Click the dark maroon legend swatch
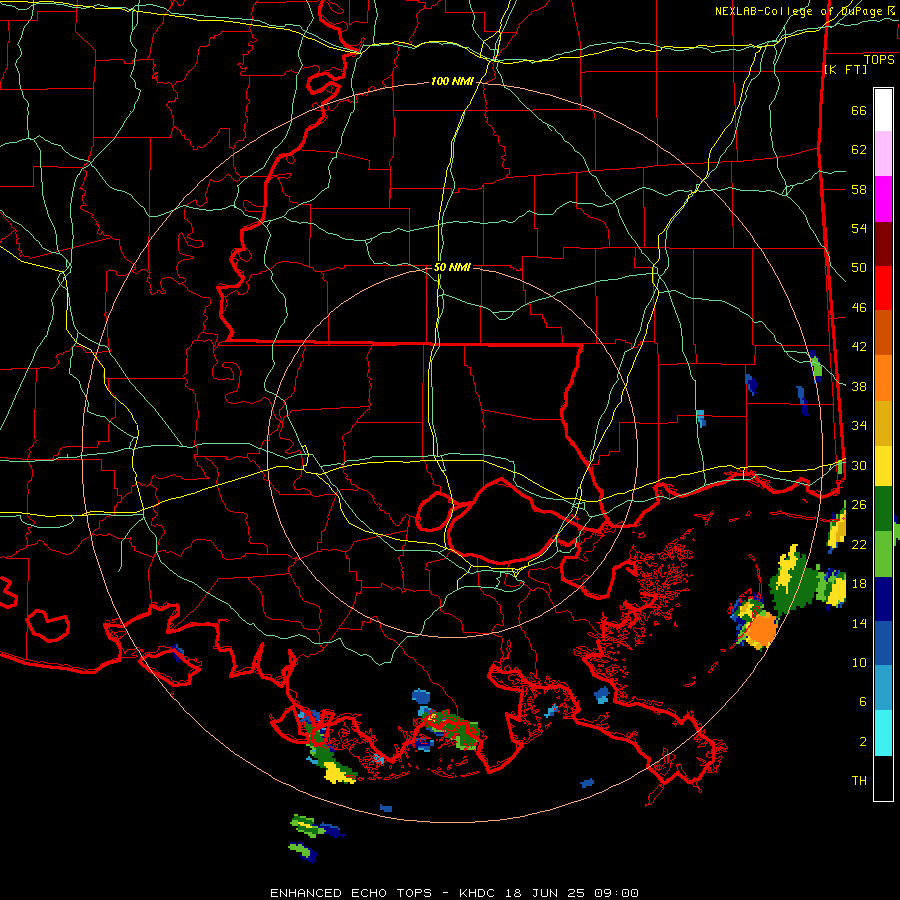 pyautogui.click(x=883, y=244)
